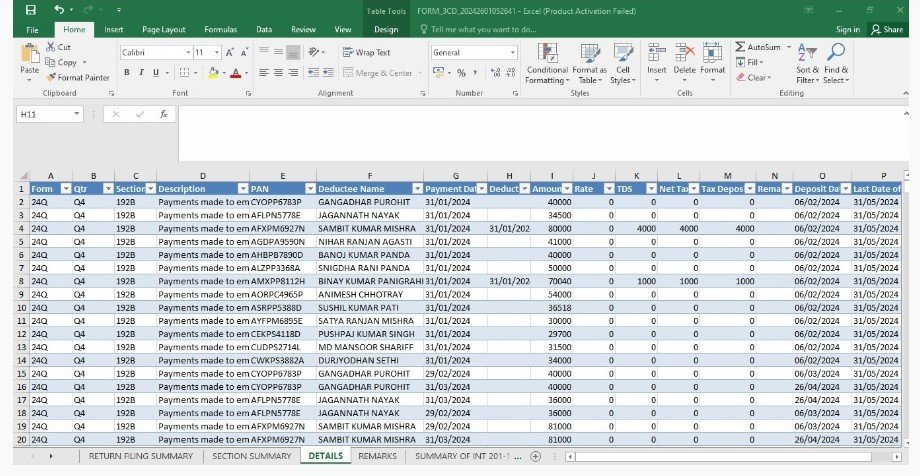The height and width of the screenshot is (476, 920).
Task: Click the yellow fill color button
Action: (x=213, y=73)
